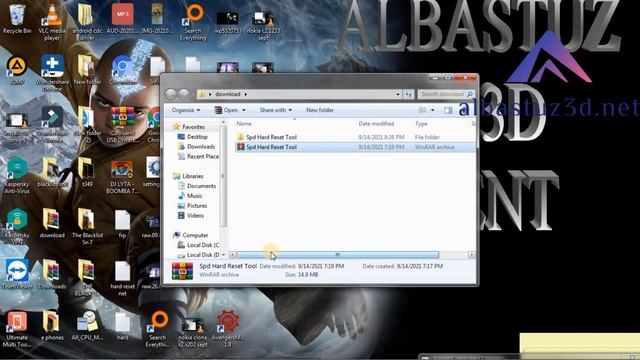Launch the Kaspersky VPN shortcut
This screenshot has height=360, width=640.
[x=17, y=227]
